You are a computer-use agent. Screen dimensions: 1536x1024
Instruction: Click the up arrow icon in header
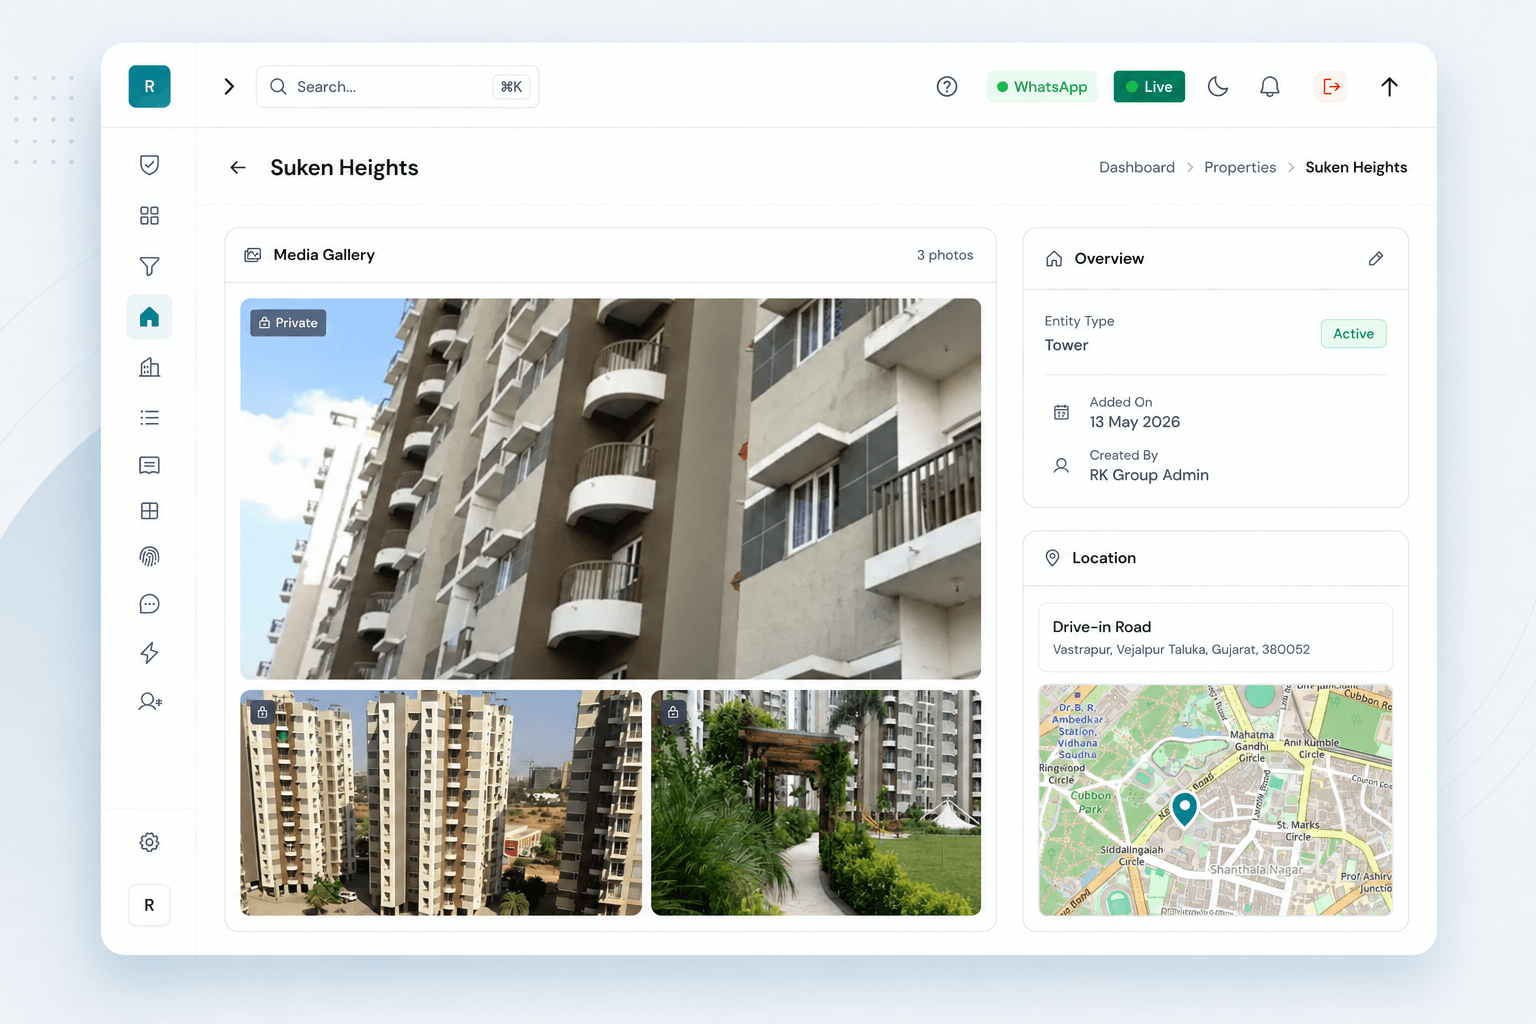coord(1389,87)
